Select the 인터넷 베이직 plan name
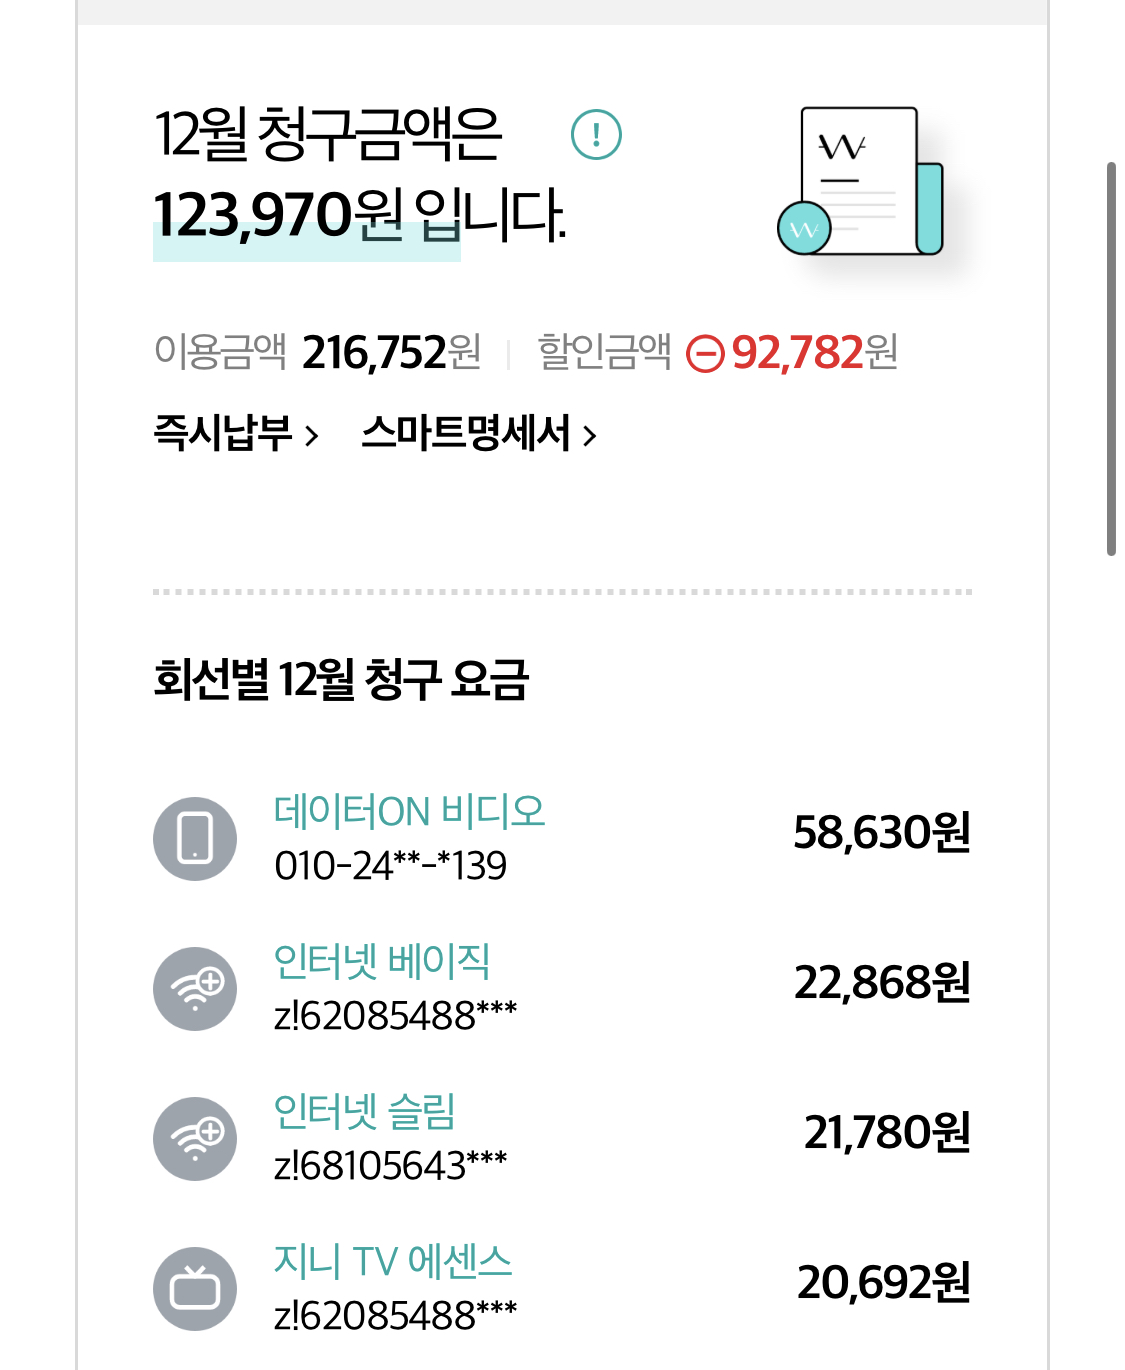Screen dimensions: 1125x1370 click(x=382, y=961)
